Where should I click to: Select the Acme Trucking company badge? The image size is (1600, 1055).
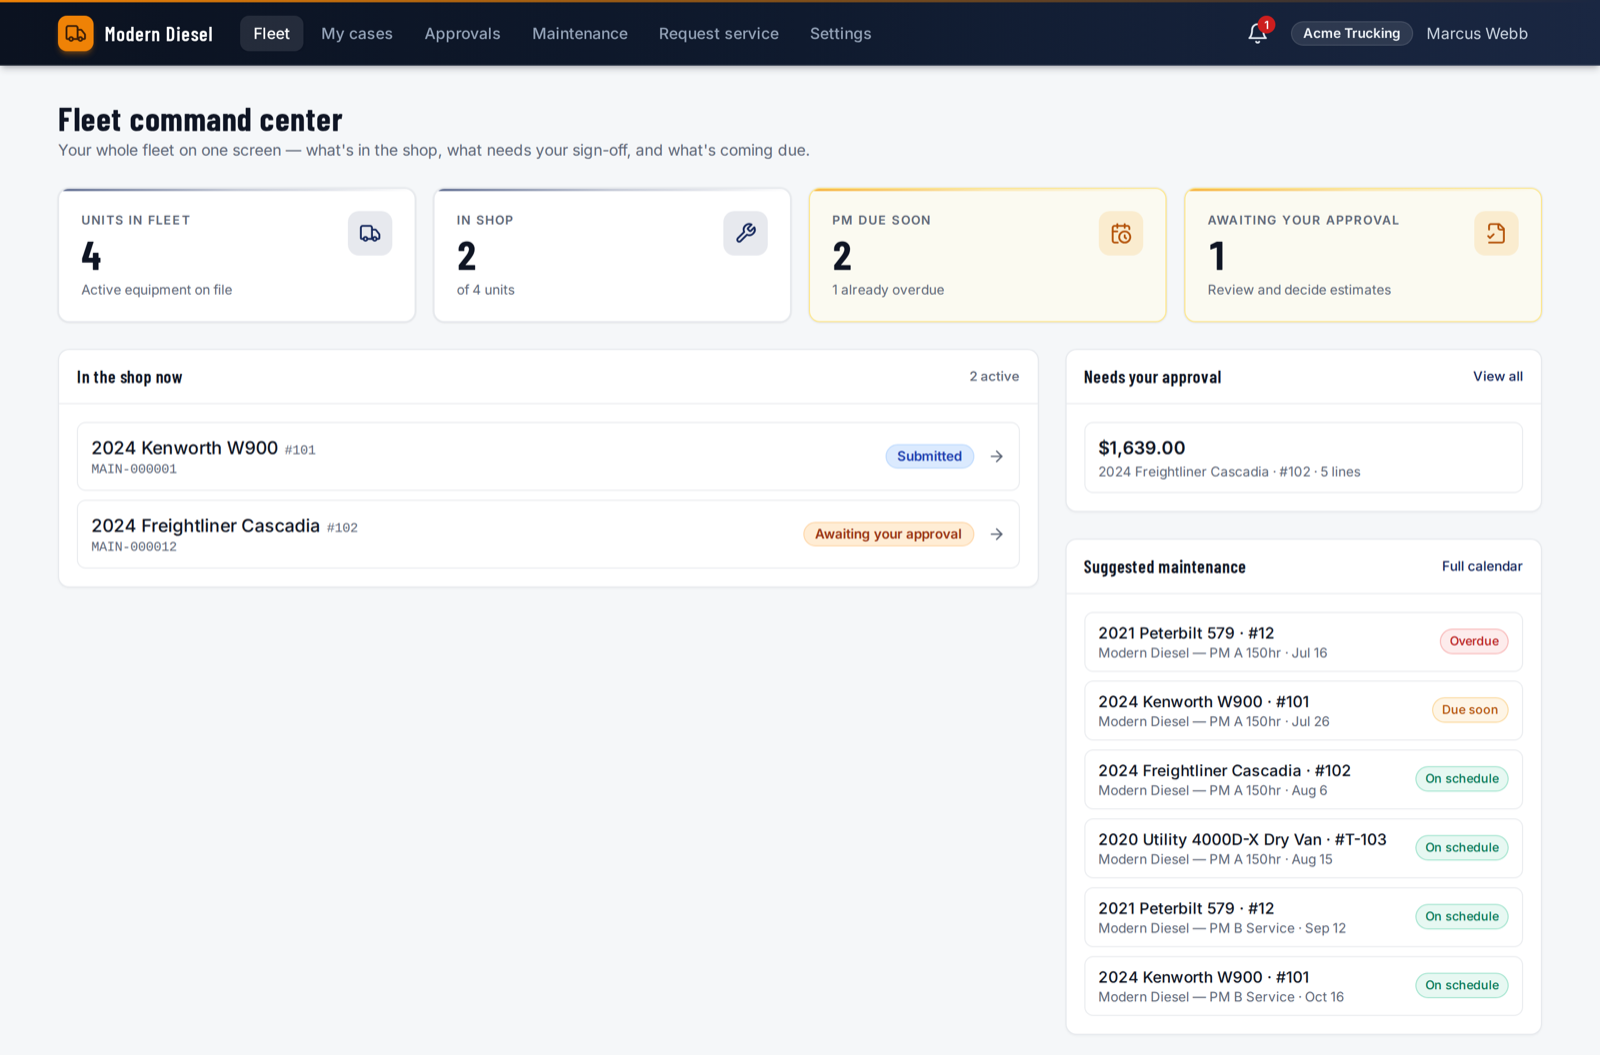1352,33
